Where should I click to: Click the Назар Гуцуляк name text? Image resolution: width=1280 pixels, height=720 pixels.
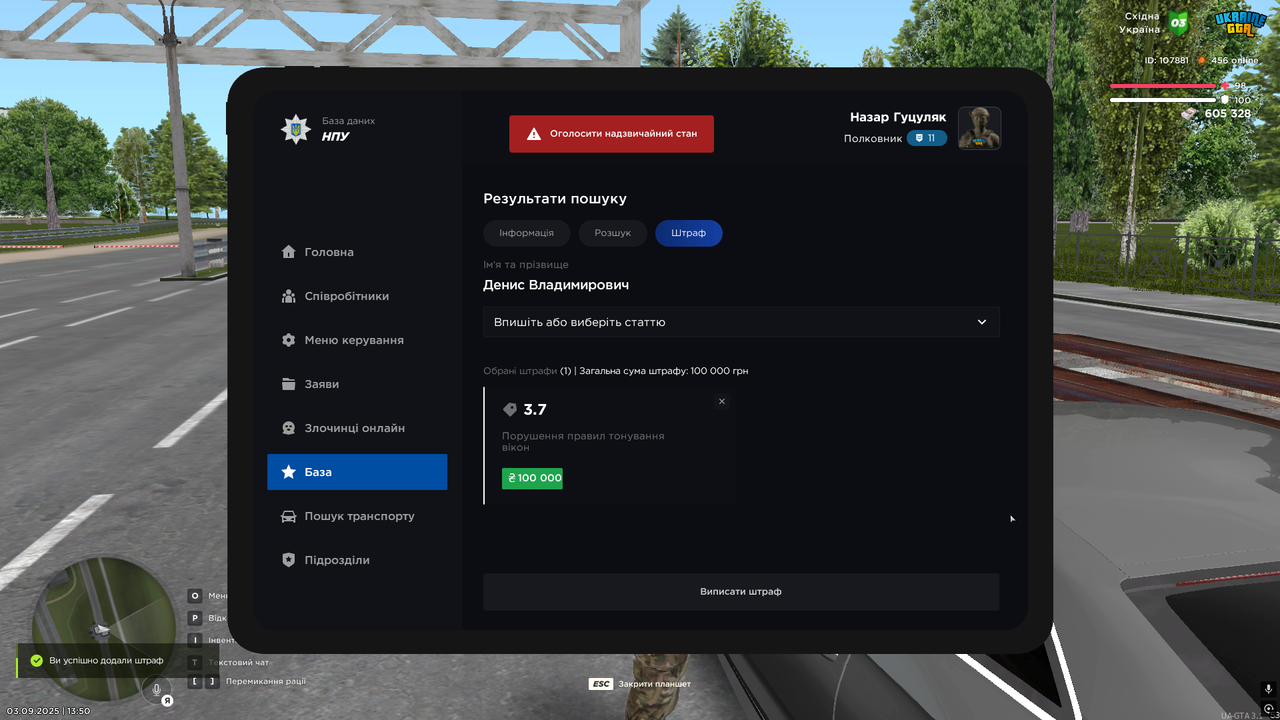point(898,117)
